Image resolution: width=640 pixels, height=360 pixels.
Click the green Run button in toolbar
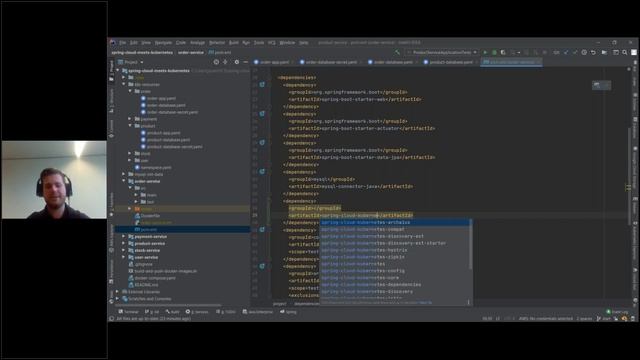(x=485, y=52)
